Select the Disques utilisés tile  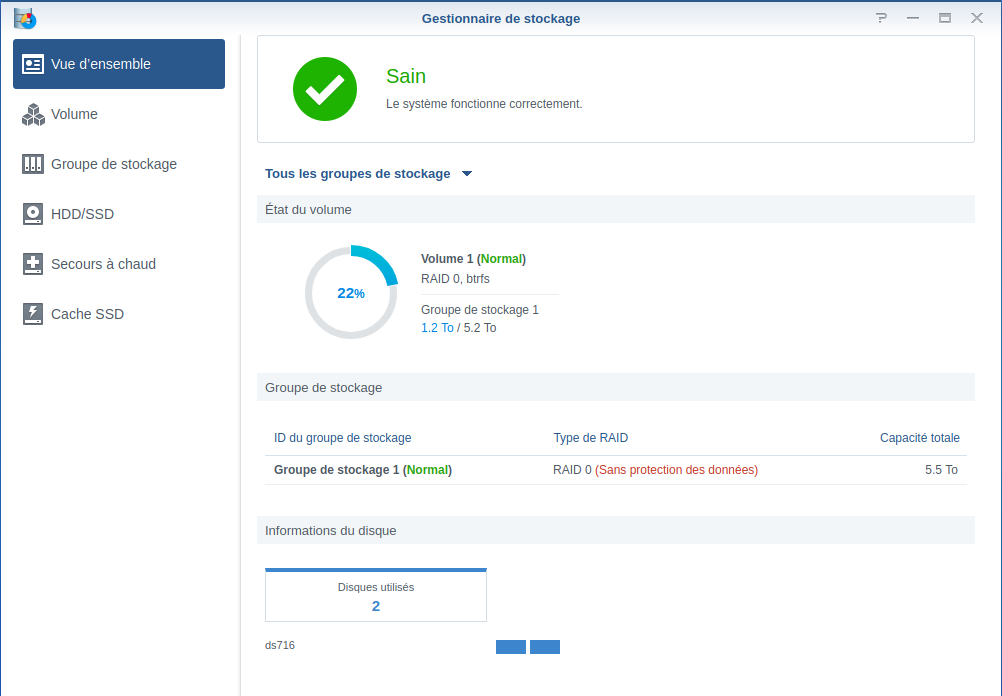[376, 595]
